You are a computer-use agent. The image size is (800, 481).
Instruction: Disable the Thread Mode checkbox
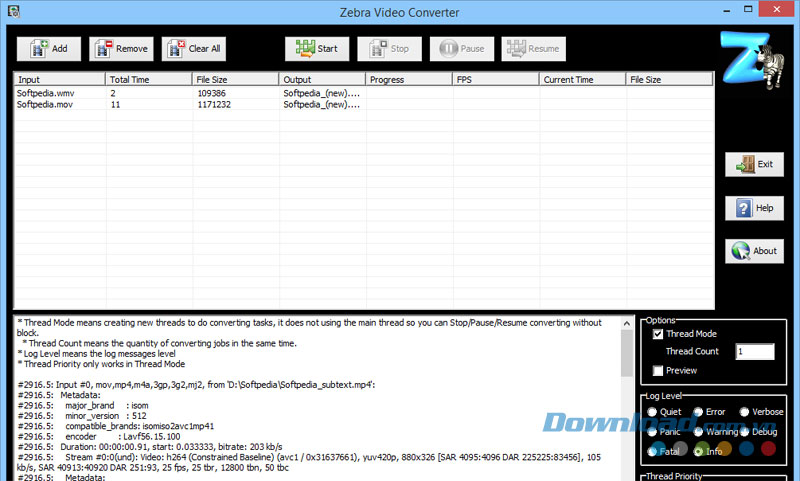click(657, 334)
